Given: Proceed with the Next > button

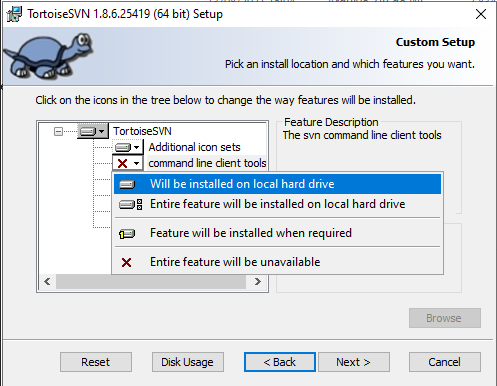Looking at the screenshot, I should pyautogui.click(x=354, y=362).
